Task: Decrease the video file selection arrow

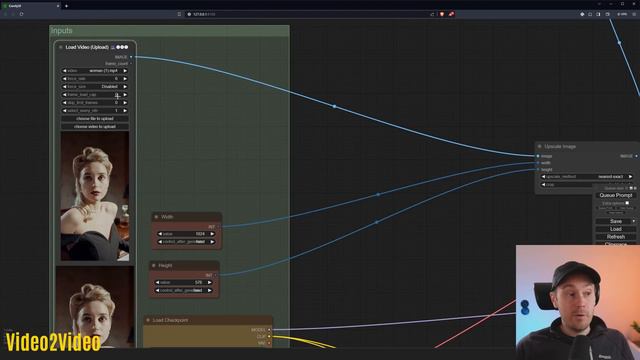Action: point(64,71)
